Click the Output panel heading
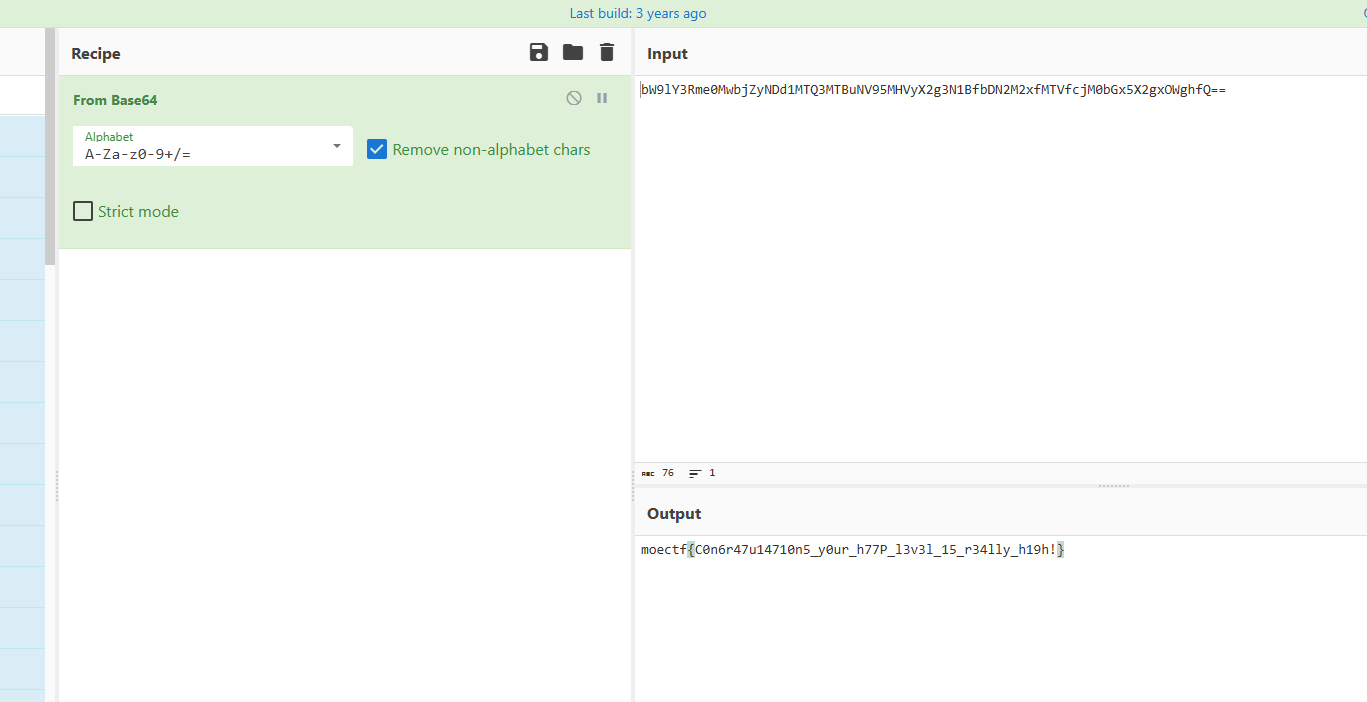 coord(674,514)
